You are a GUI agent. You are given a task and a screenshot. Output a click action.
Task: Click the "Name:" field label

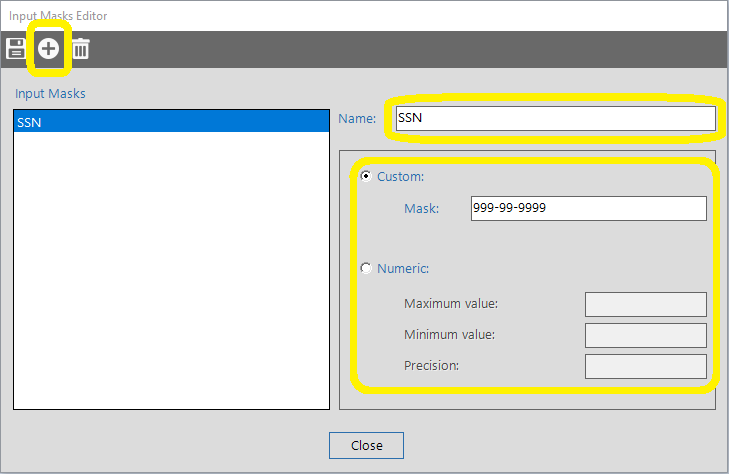click(357, 119)
